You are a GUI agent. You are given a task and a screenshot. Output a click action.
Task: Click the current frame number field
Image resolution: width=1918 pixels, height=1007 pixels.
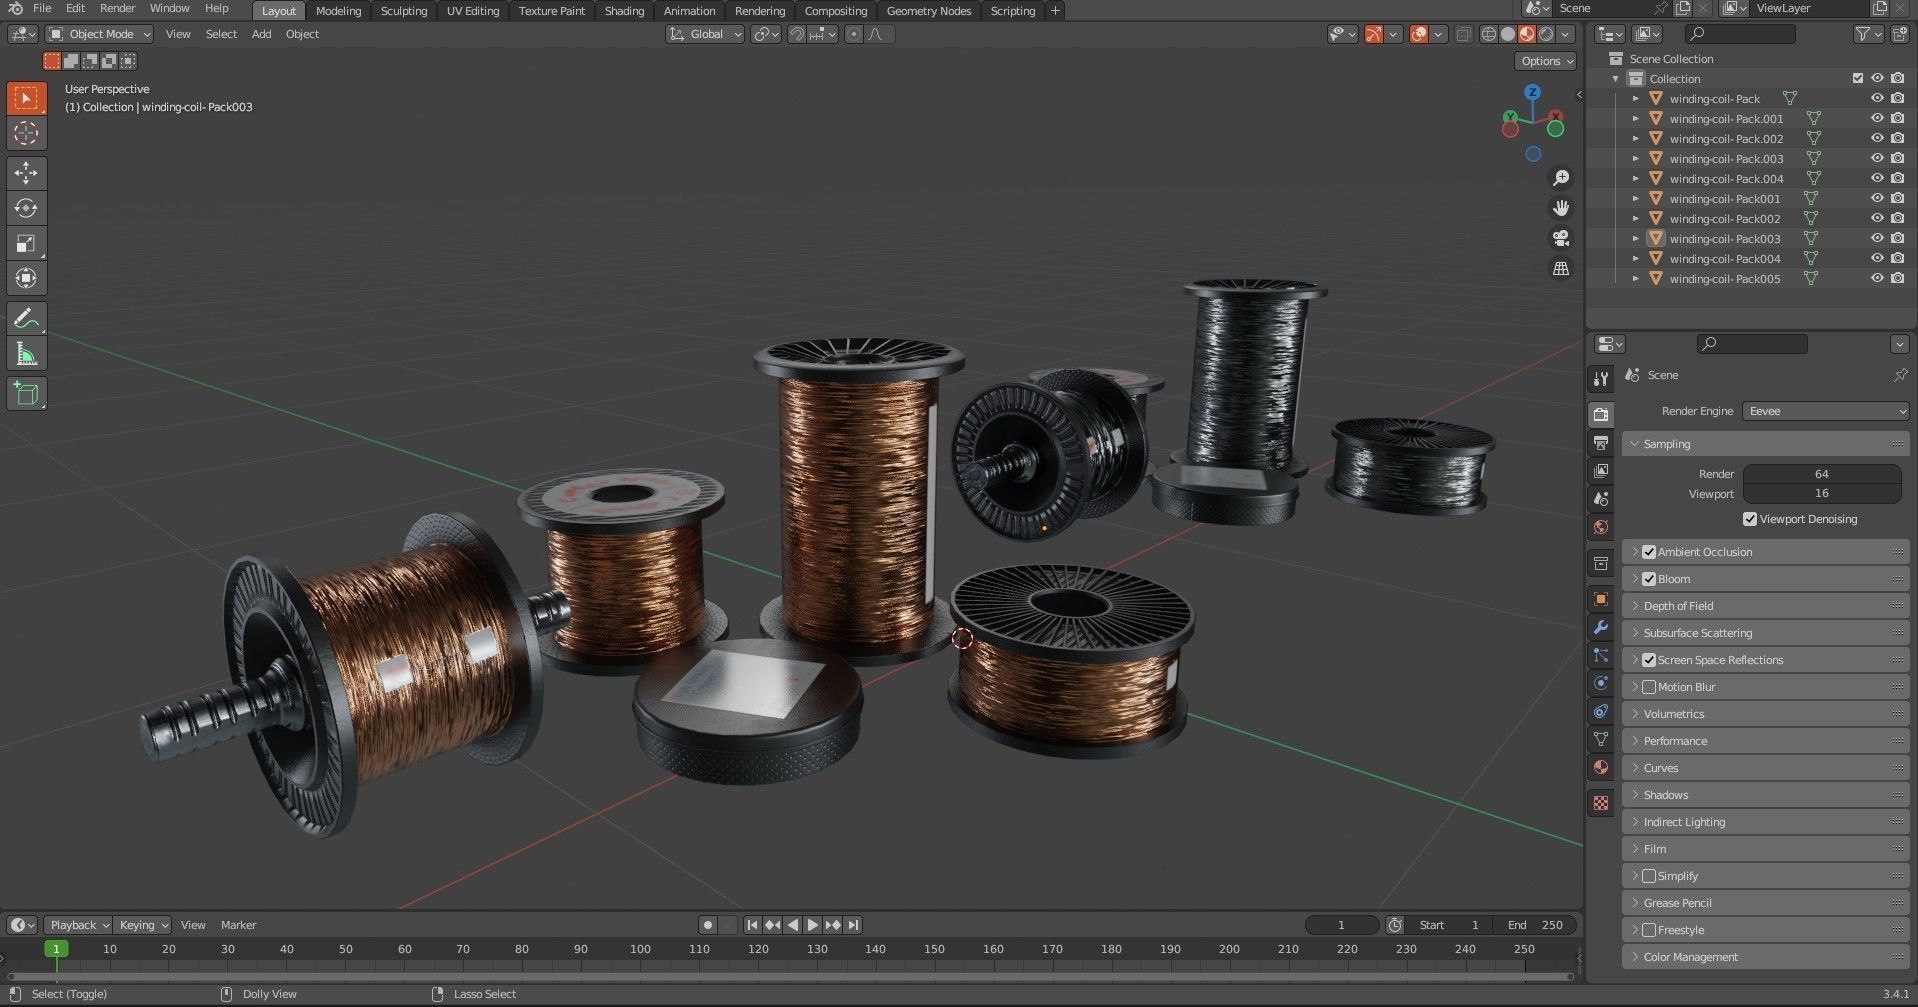pos(1341,925)
